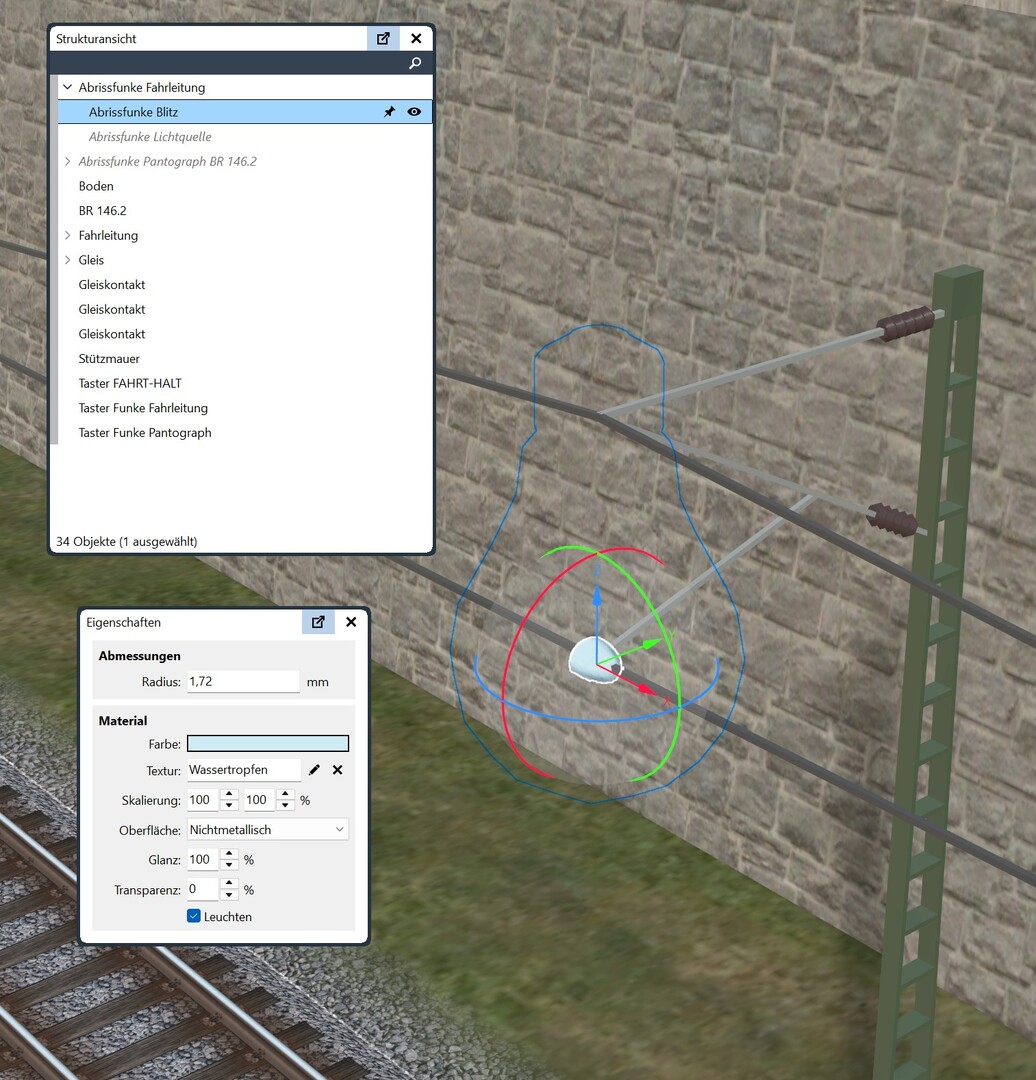
Task: Expand the Fahrleitung tree node
Action: click(67, 236)
